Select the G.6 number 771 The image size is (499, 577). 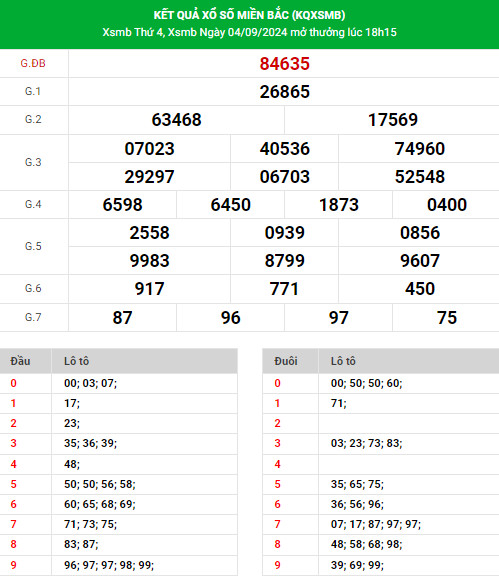coord(284,288)
